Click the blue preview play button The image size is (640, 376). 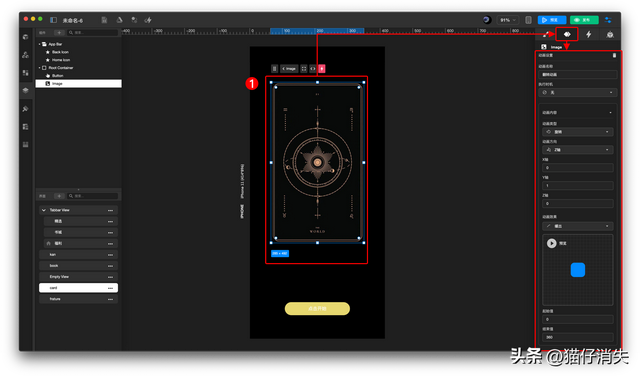click(552, 20)
